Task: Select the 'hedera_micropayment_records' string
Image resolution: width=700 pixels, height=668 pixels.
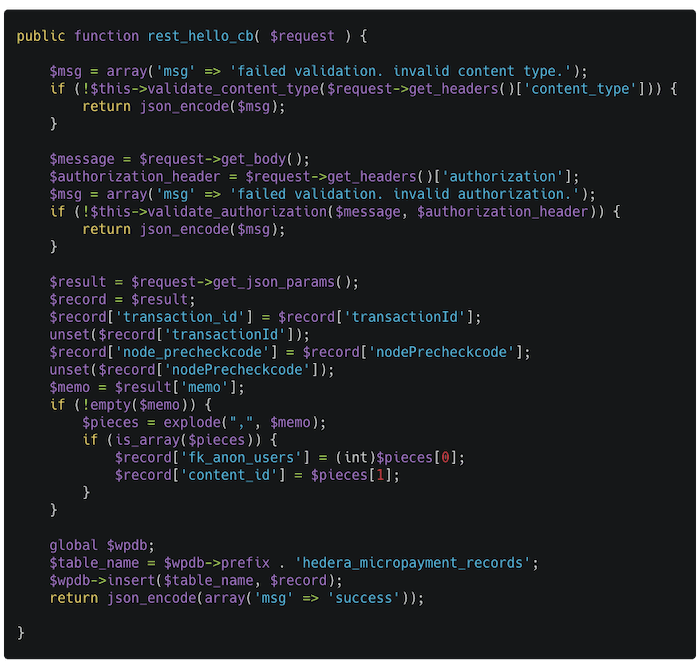Action: pos(413,563)
